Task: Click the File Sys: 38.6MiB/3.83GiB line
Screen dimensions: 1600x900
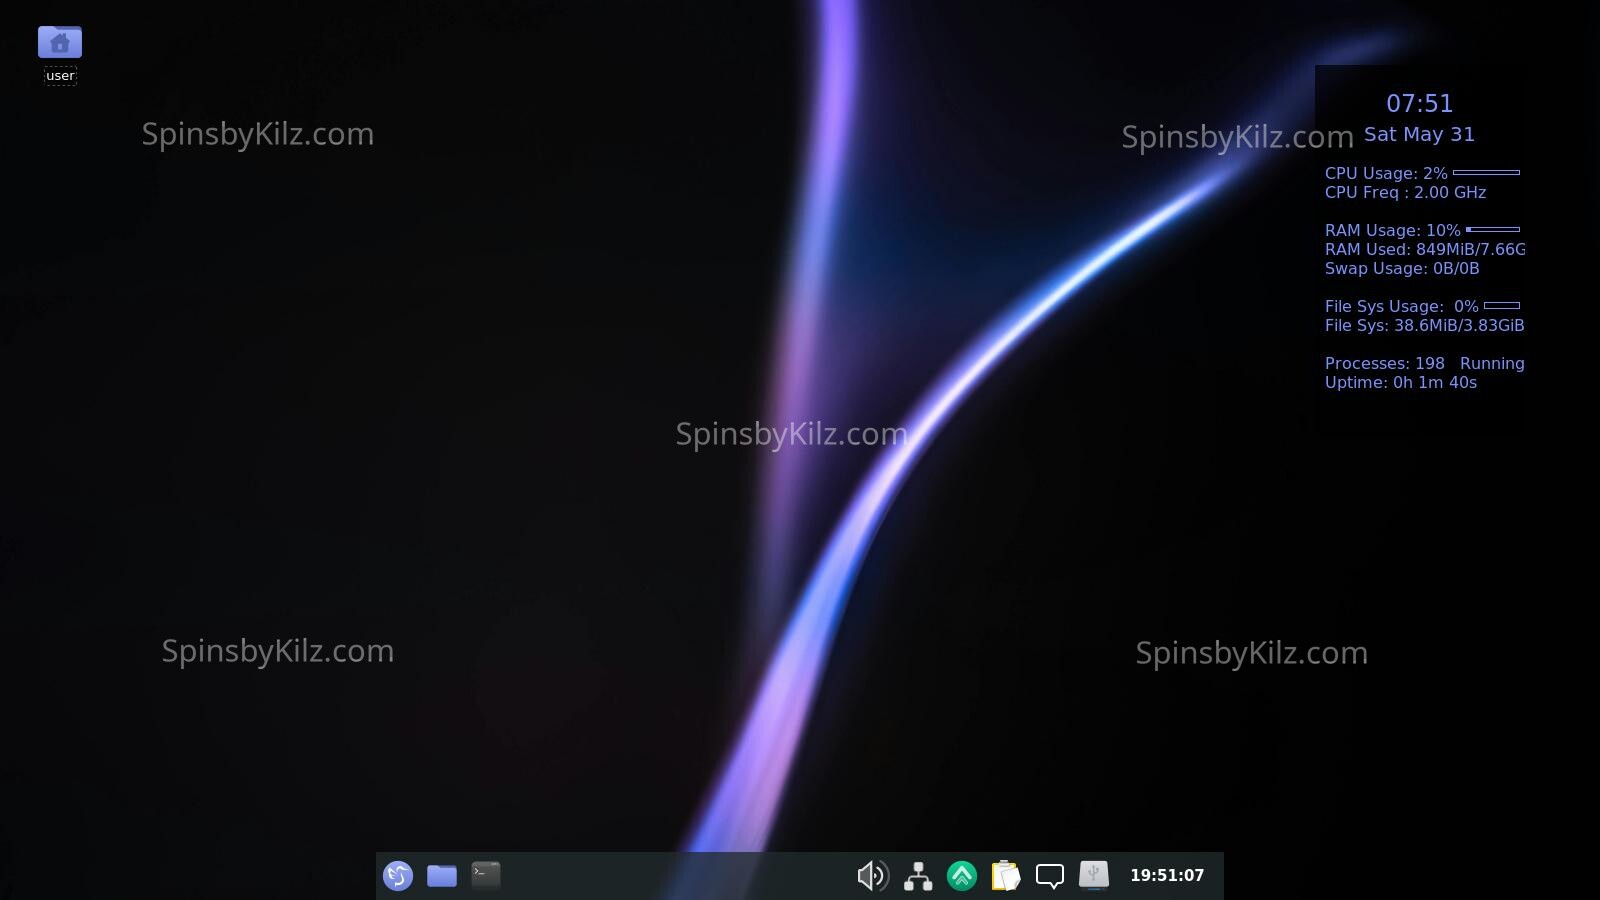Action: [1424, 325]
